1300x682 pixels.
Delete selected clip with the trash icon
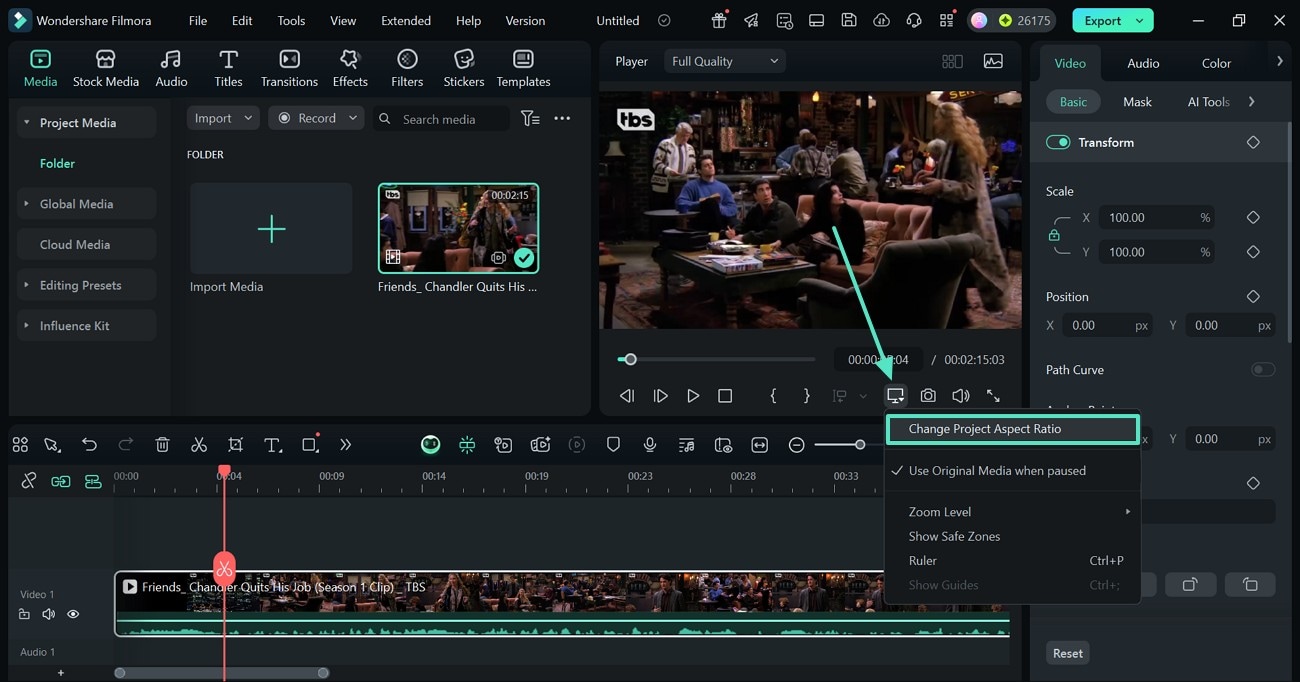click(162, 444)
